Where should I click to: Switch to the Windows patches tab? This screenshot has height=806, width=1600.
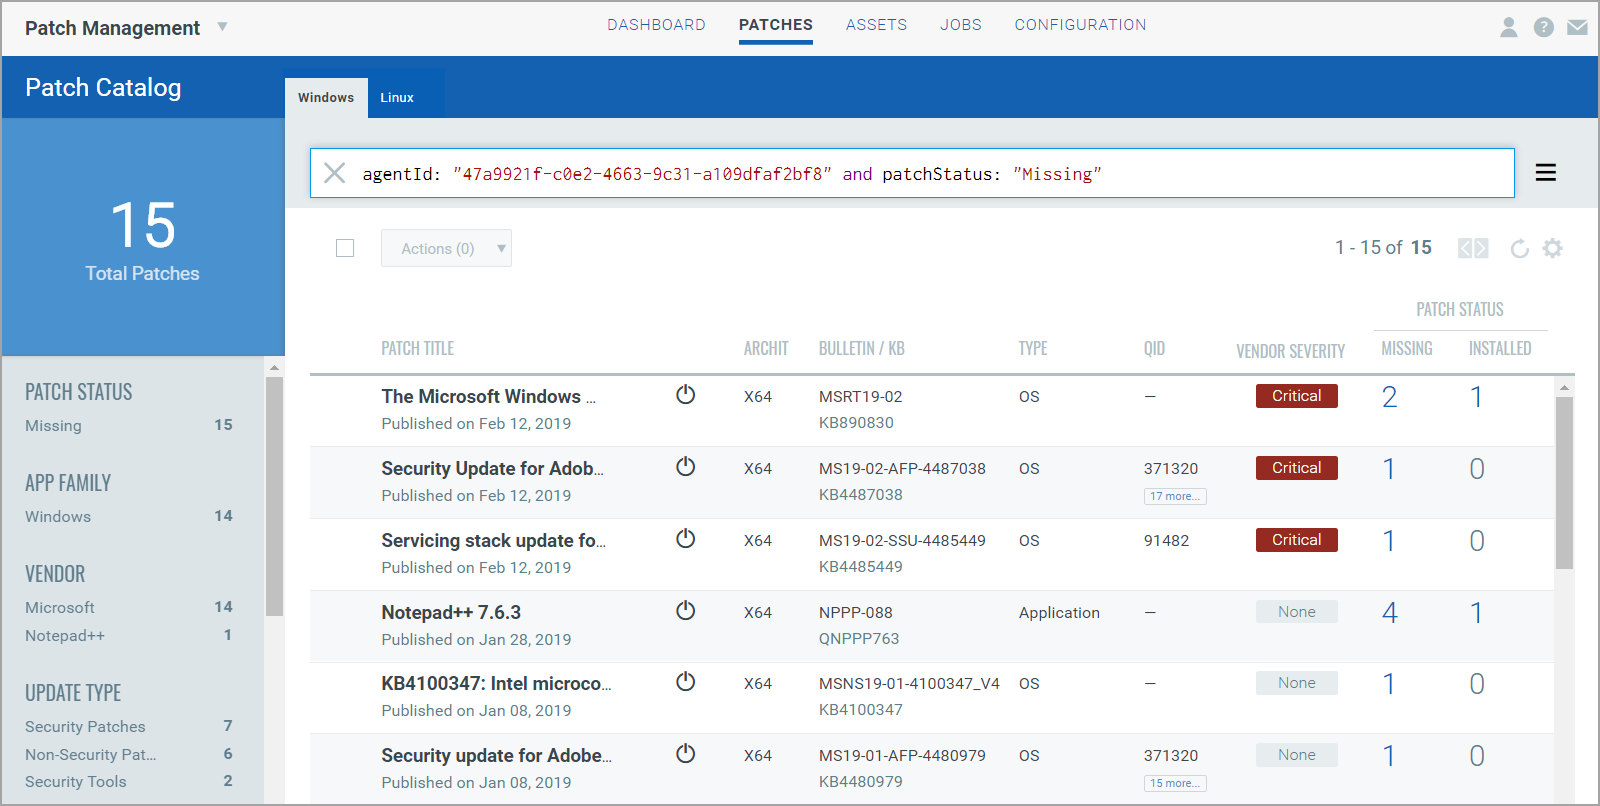click(326, 98)
